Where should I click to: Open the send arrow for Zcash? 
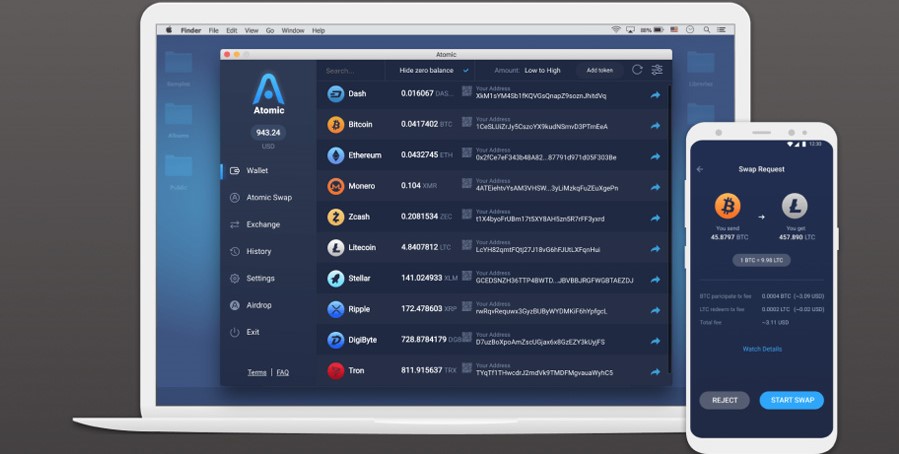click(655, 218)
